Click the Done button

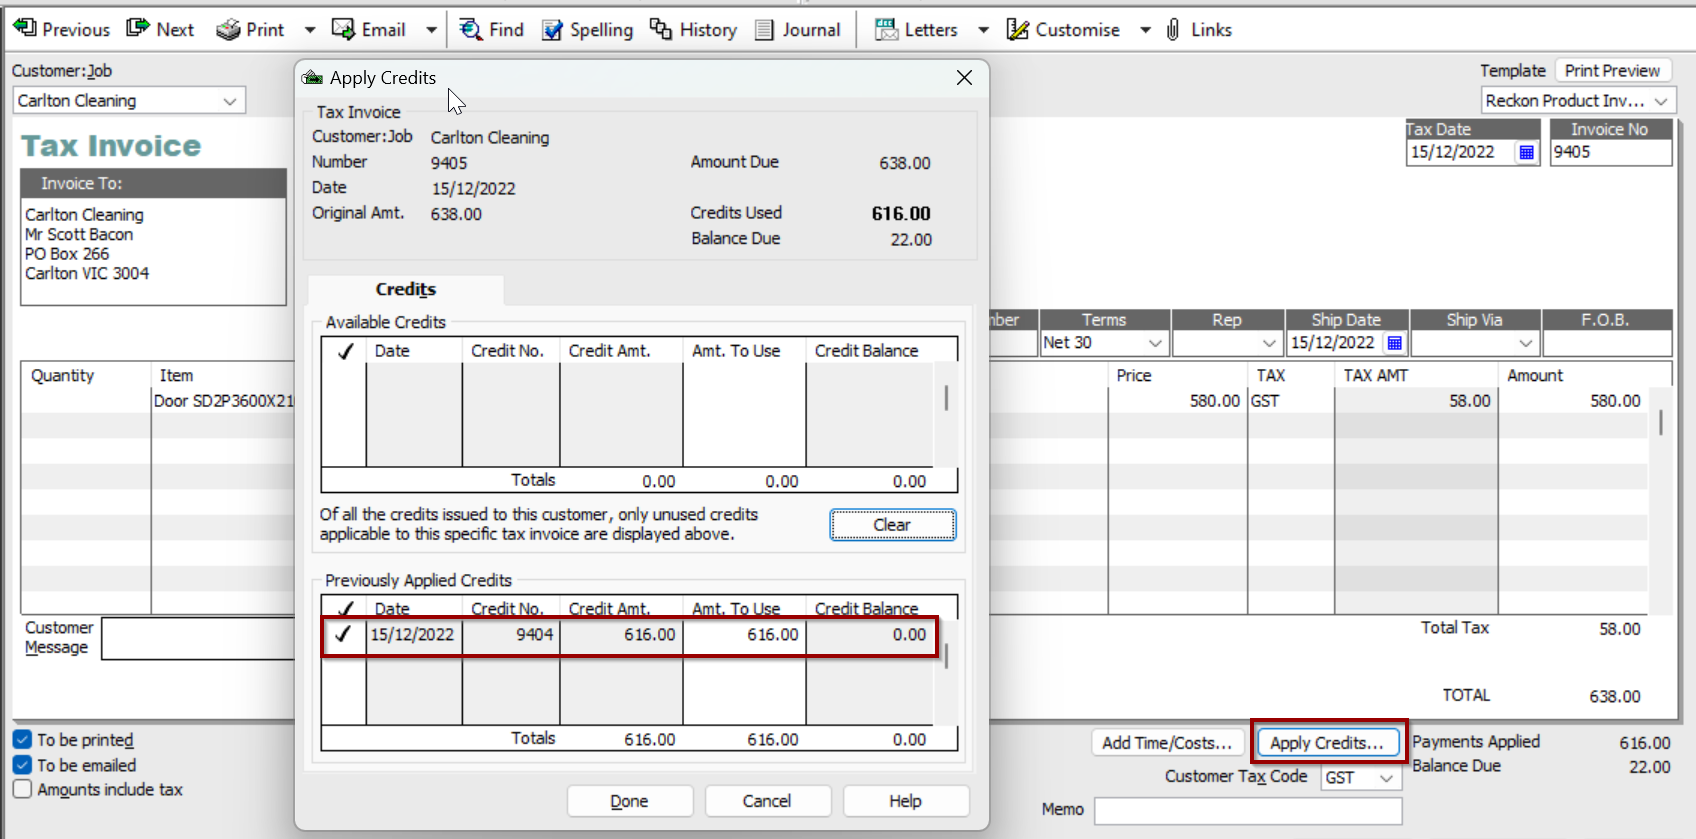pos(630,801)
